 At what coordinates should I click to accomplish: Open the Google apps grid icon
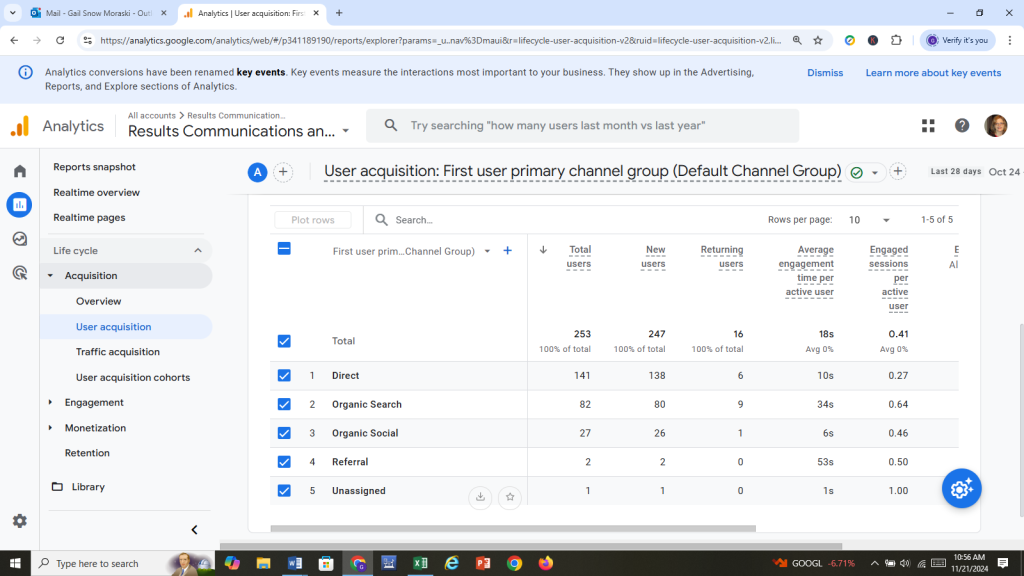click(x=928, y=125)
